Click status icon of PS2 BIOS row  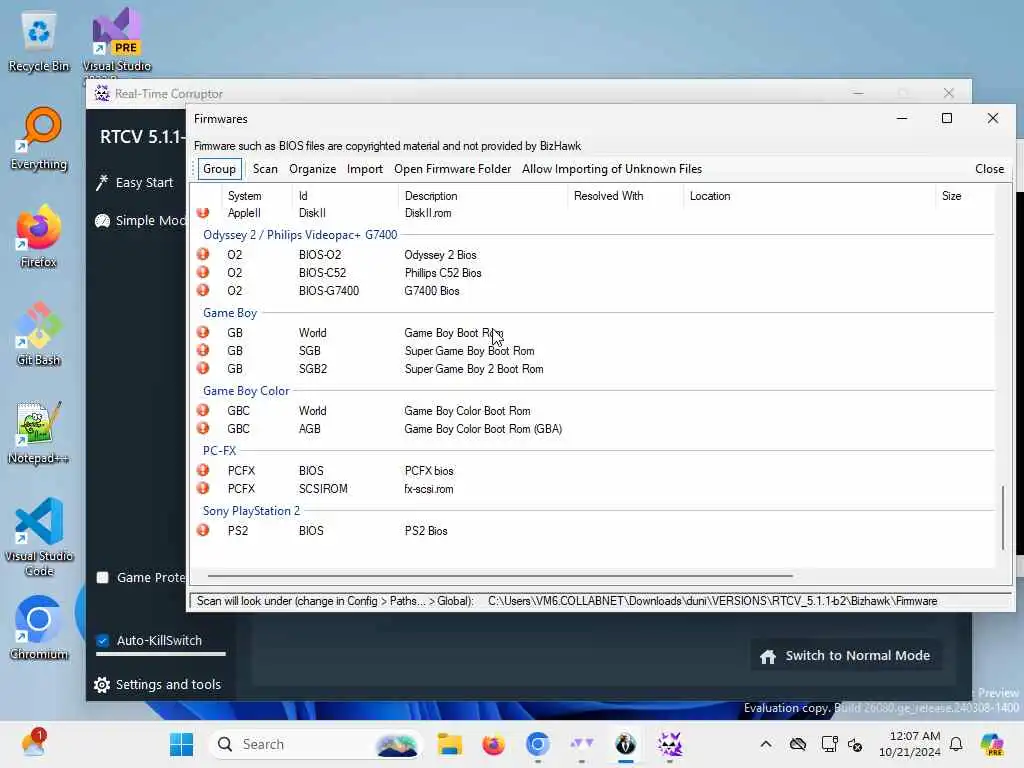pos(203,530)
